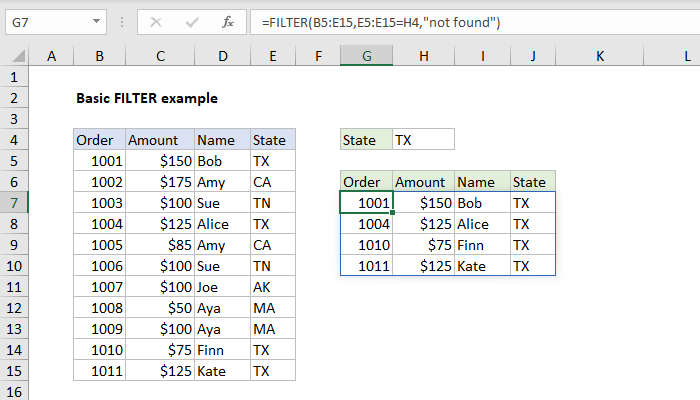This screenshot has height=400, width=700.
Task: Select row 12 header
Action: pyautogui.click(x=14, y=308)
